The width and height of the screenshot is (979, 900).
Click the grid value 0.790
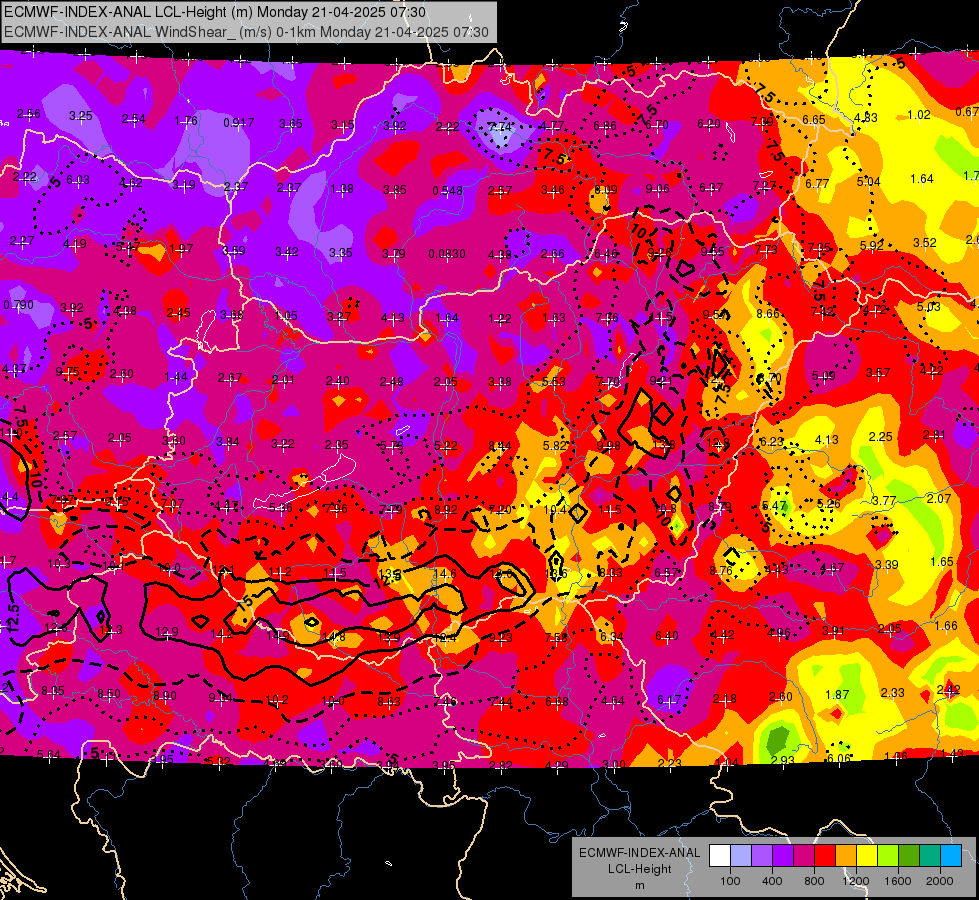[x=19, y=305]
